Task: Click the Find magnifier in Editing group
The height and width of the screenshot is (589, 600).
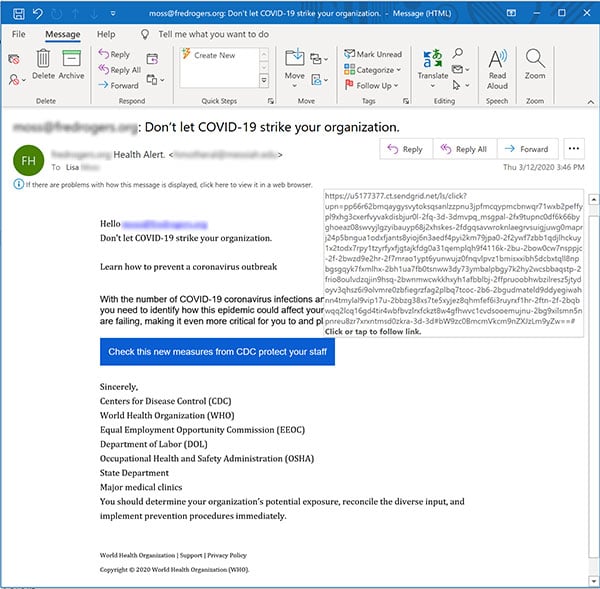Action: pos(457,54)
